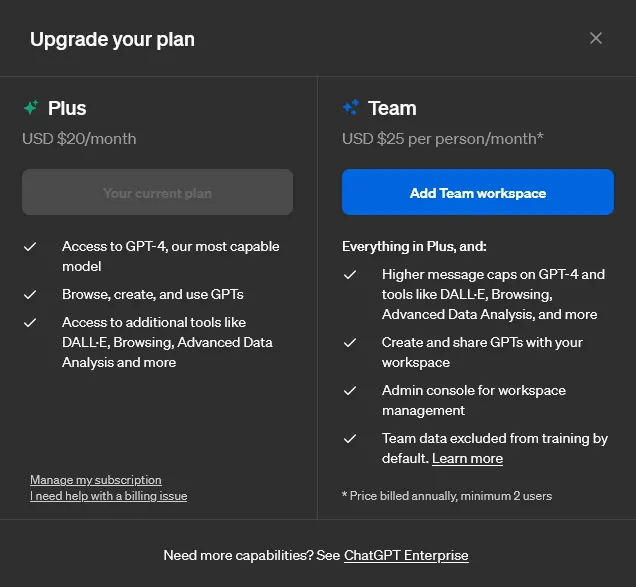The width and height of the screenshot is (636, 587).
Task: Open I need help with billing link
Action: pyautogui.click(x=108, y=496)
